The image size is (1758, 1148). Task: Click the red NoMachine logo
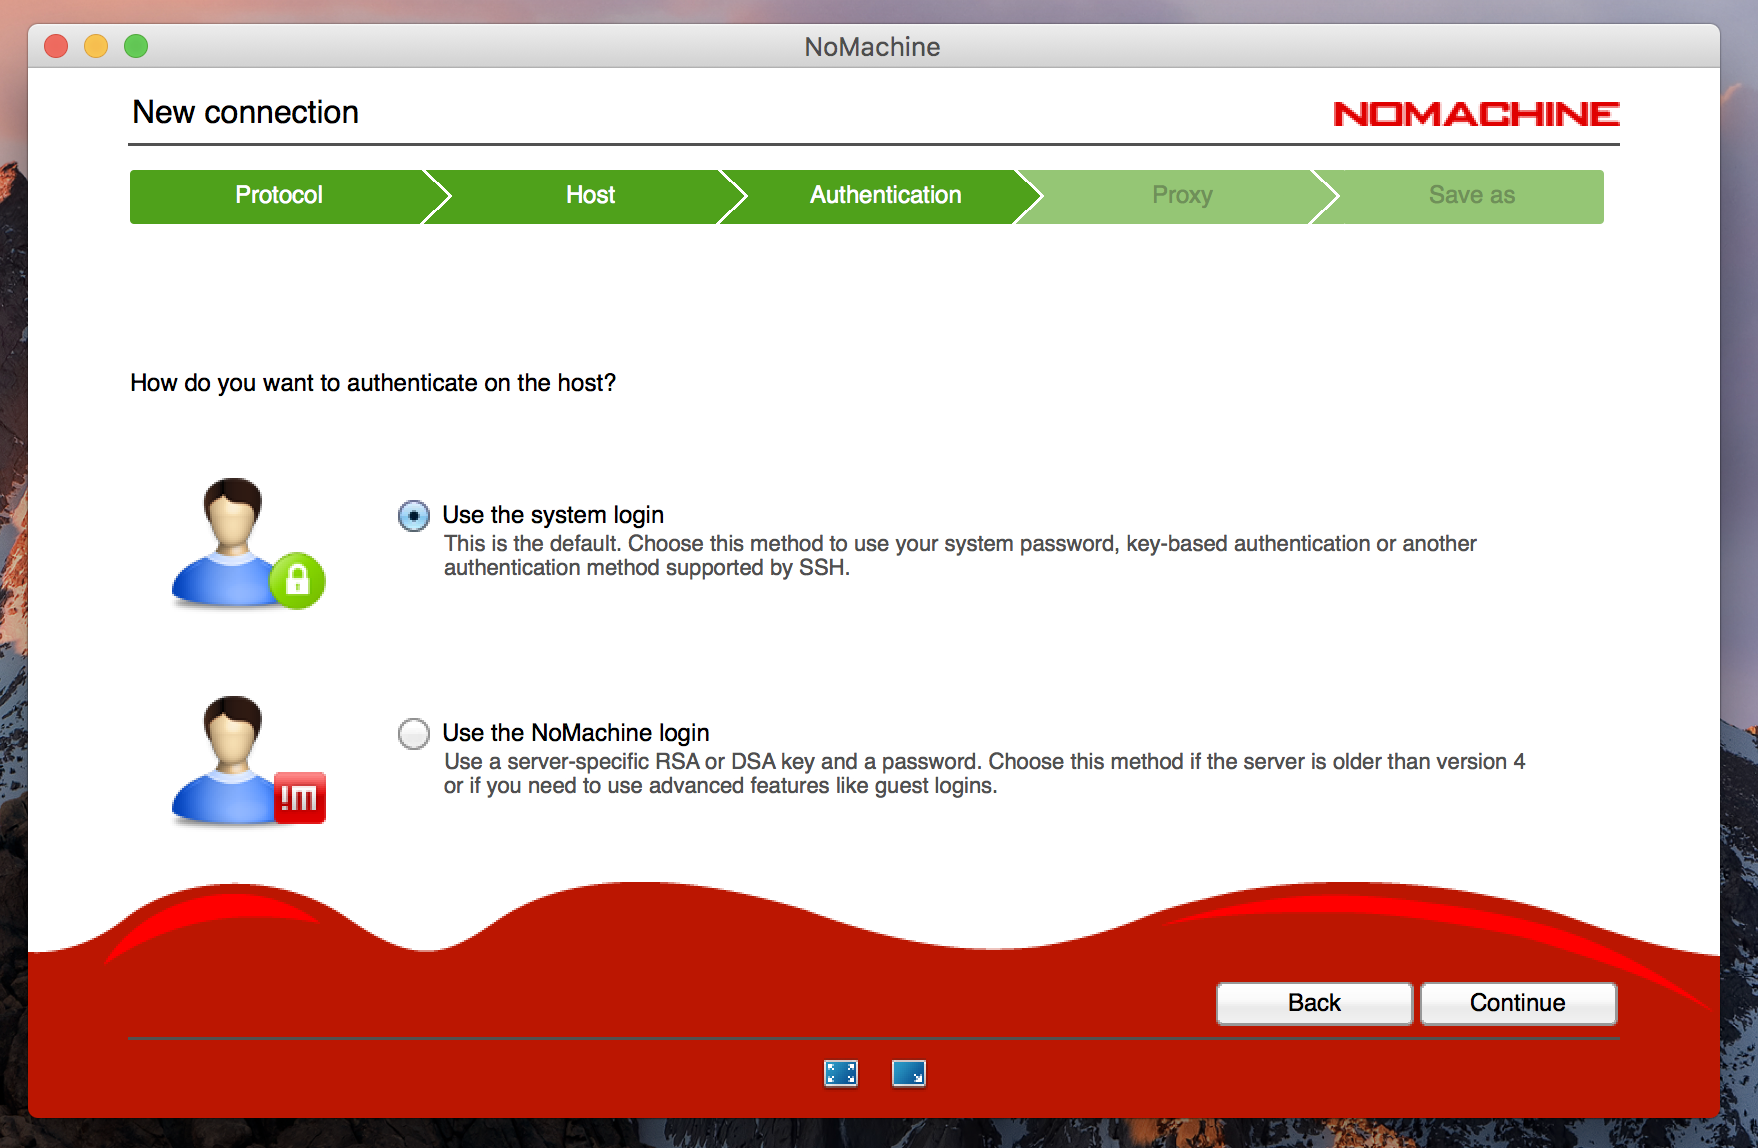pos(1475,114)
